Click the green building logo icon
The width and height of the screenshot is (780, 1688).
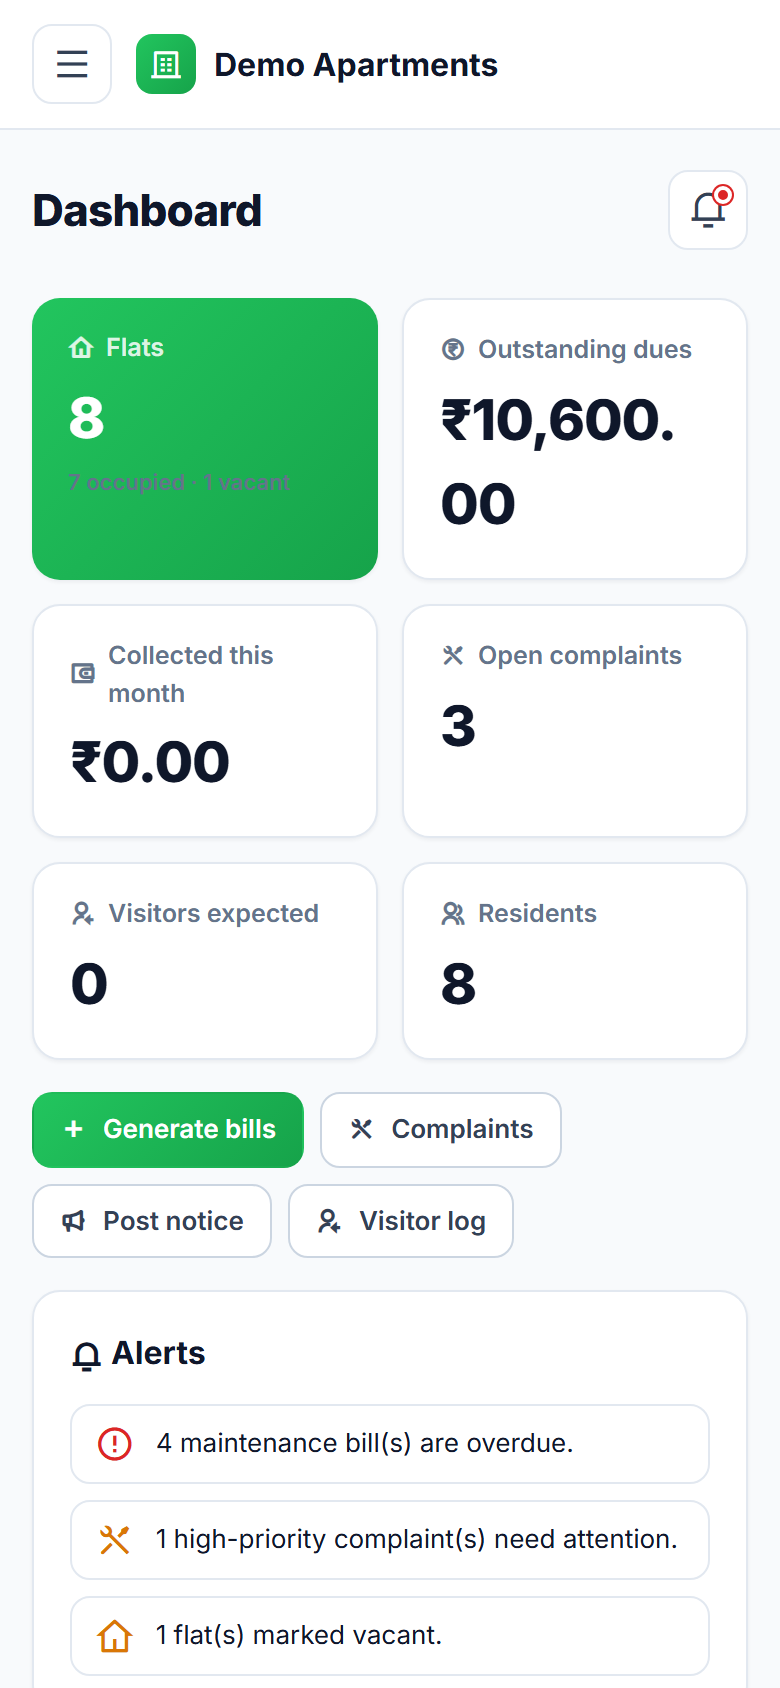[166, 64]
